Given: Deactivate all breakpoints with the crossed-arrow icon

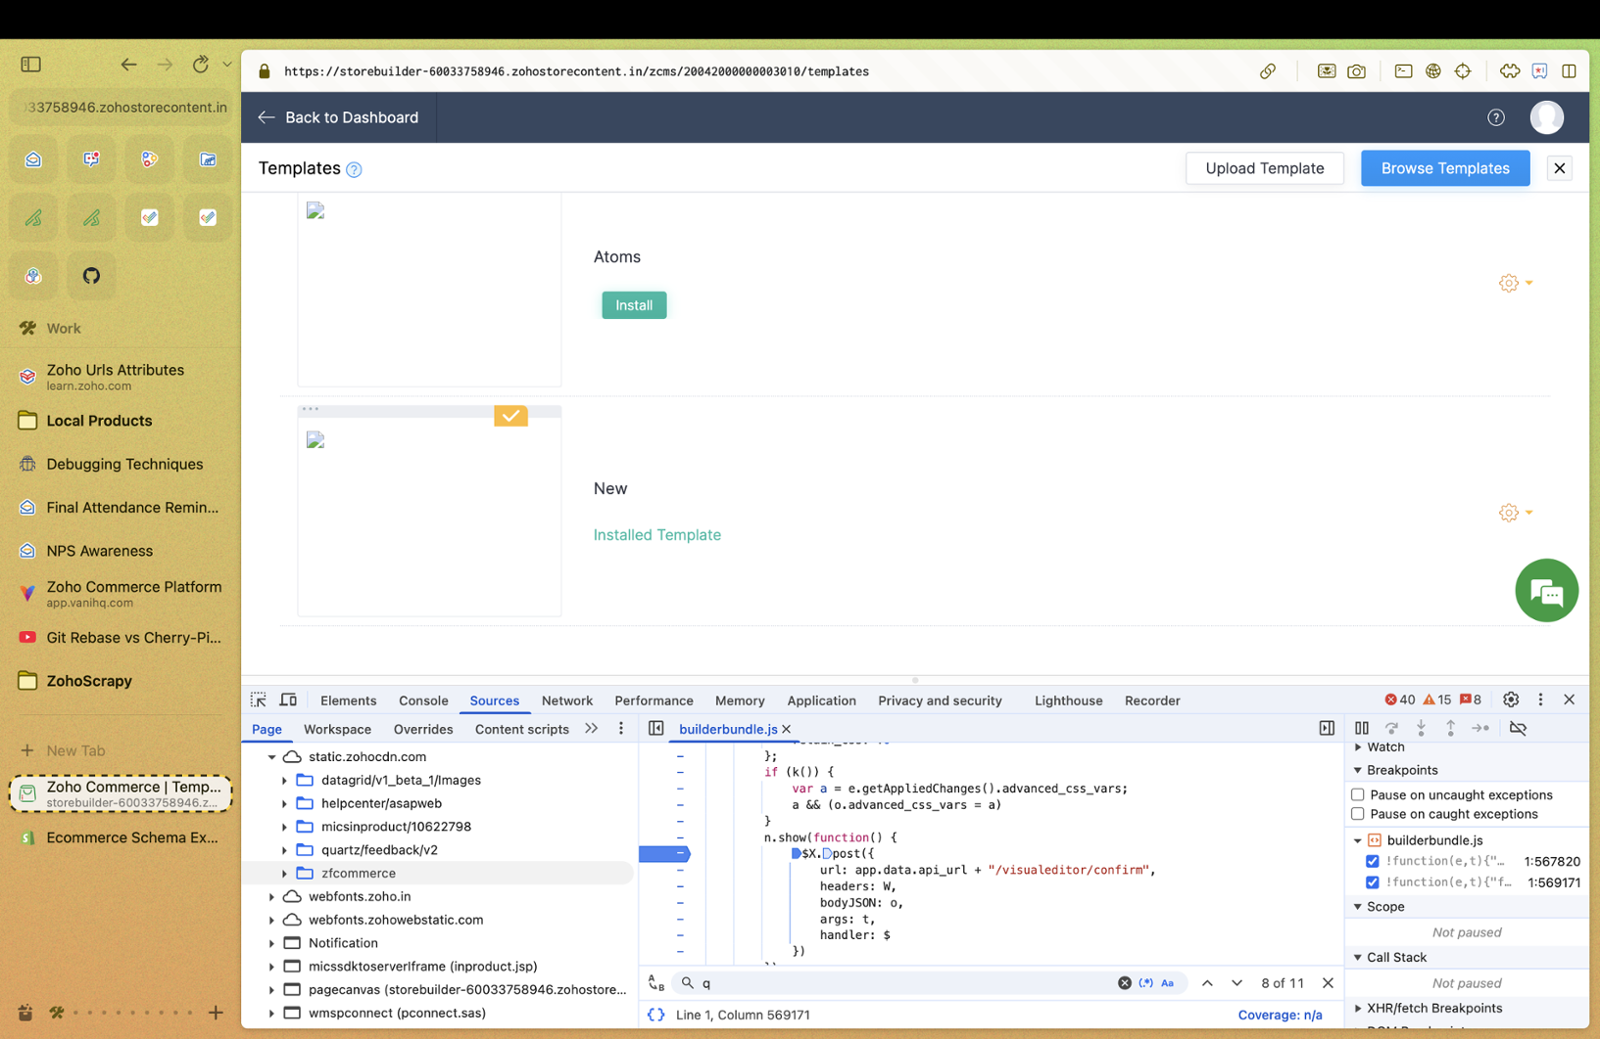Looking at the screenshot, I should pyautogui.click(x=1517, y=729).
